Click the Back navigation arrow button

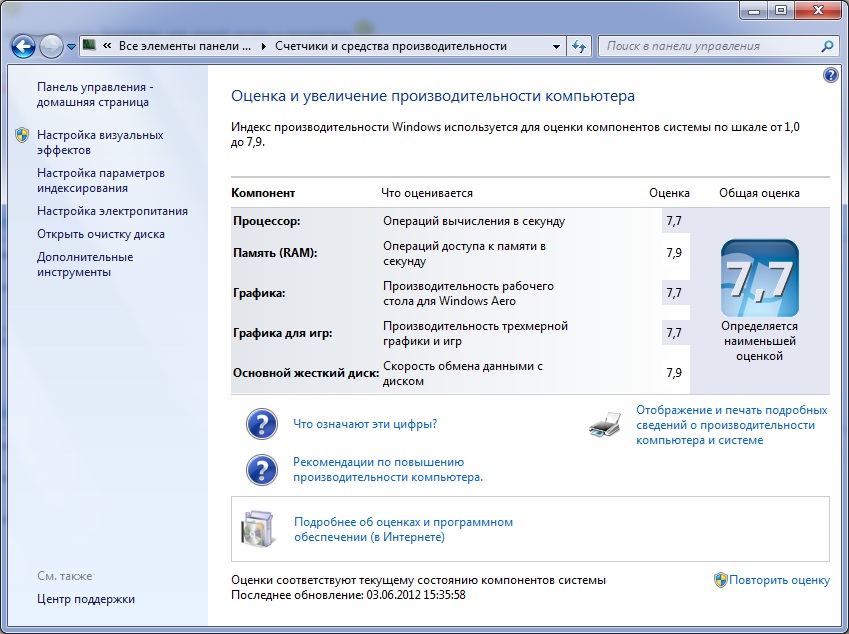23,46
